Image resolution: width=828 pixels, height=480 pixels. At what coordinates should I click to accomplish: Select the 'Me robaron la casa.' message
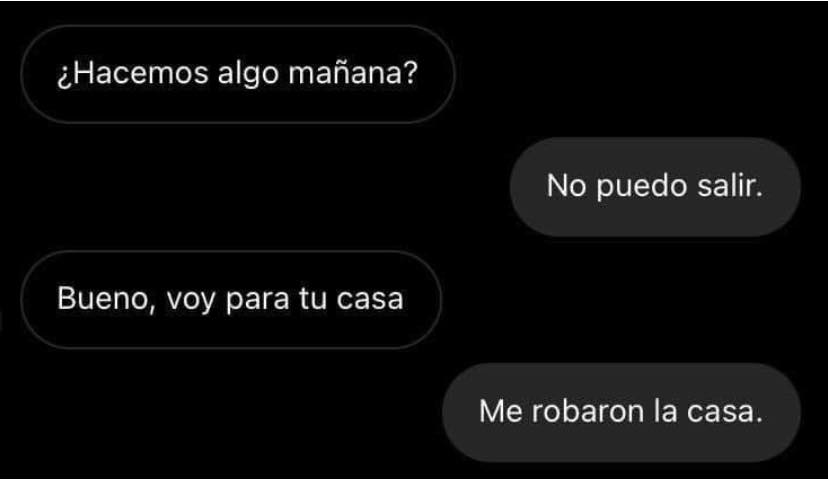pos(621,412)
